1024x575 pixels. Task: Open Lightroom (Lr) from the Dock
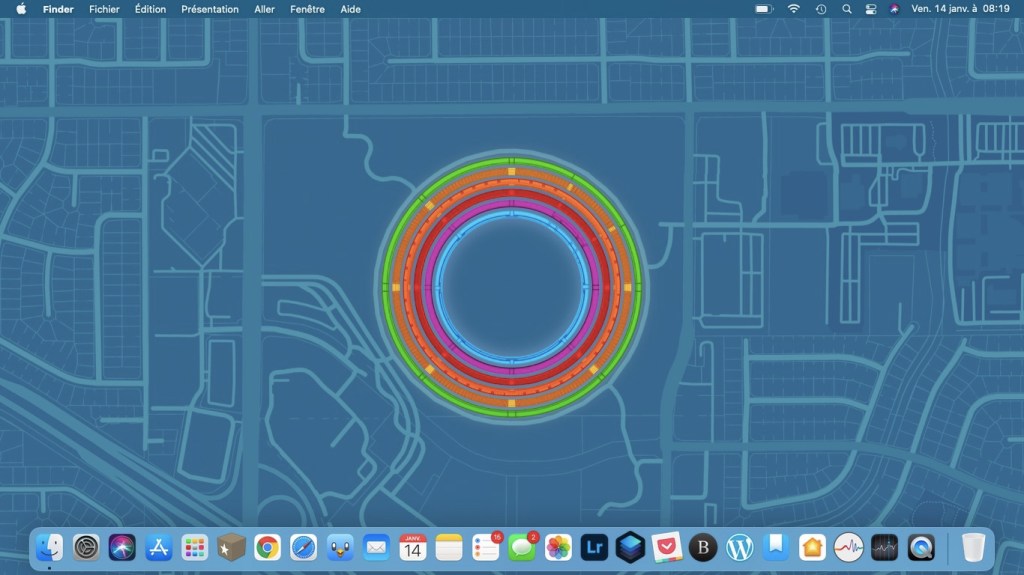(594, 547)
